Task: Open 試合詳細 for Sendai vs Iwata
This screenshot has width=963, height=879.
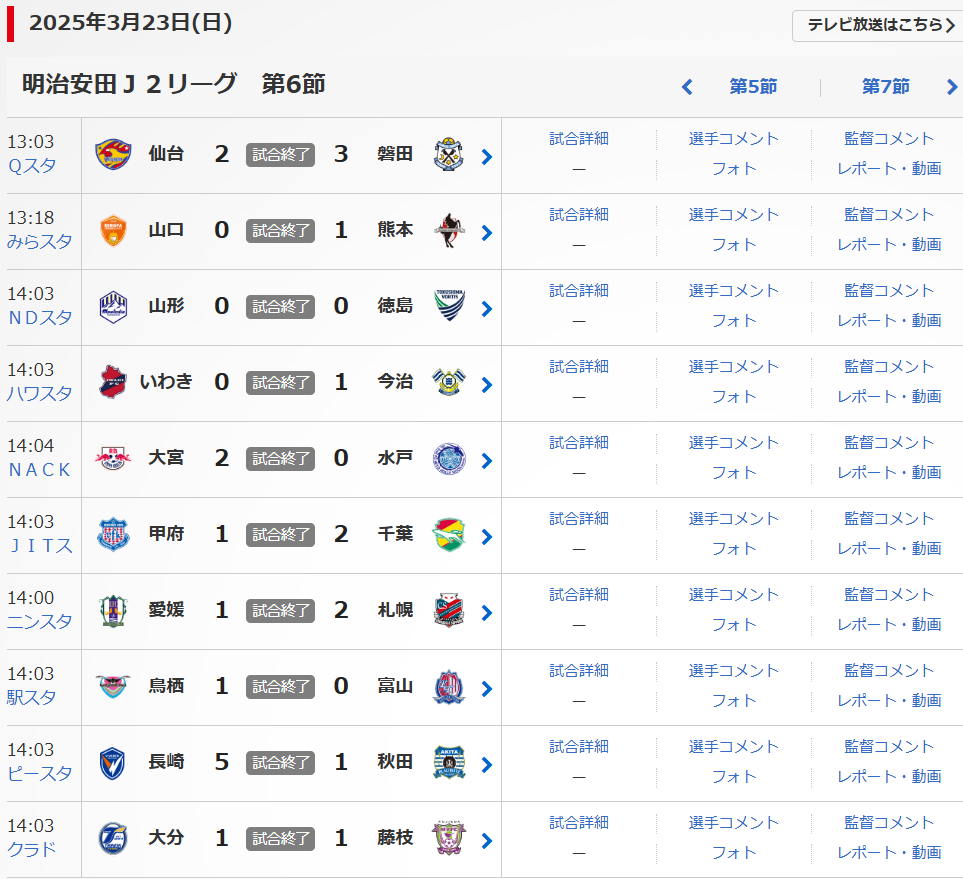Action: [x=579, y=139]
